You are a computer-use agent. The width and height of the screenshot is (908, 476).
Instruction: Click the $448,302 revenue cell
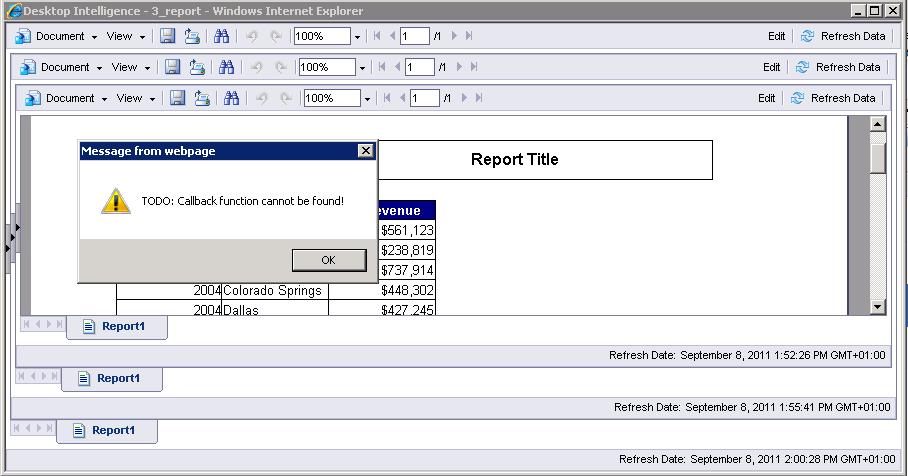(x=382, y=291)
